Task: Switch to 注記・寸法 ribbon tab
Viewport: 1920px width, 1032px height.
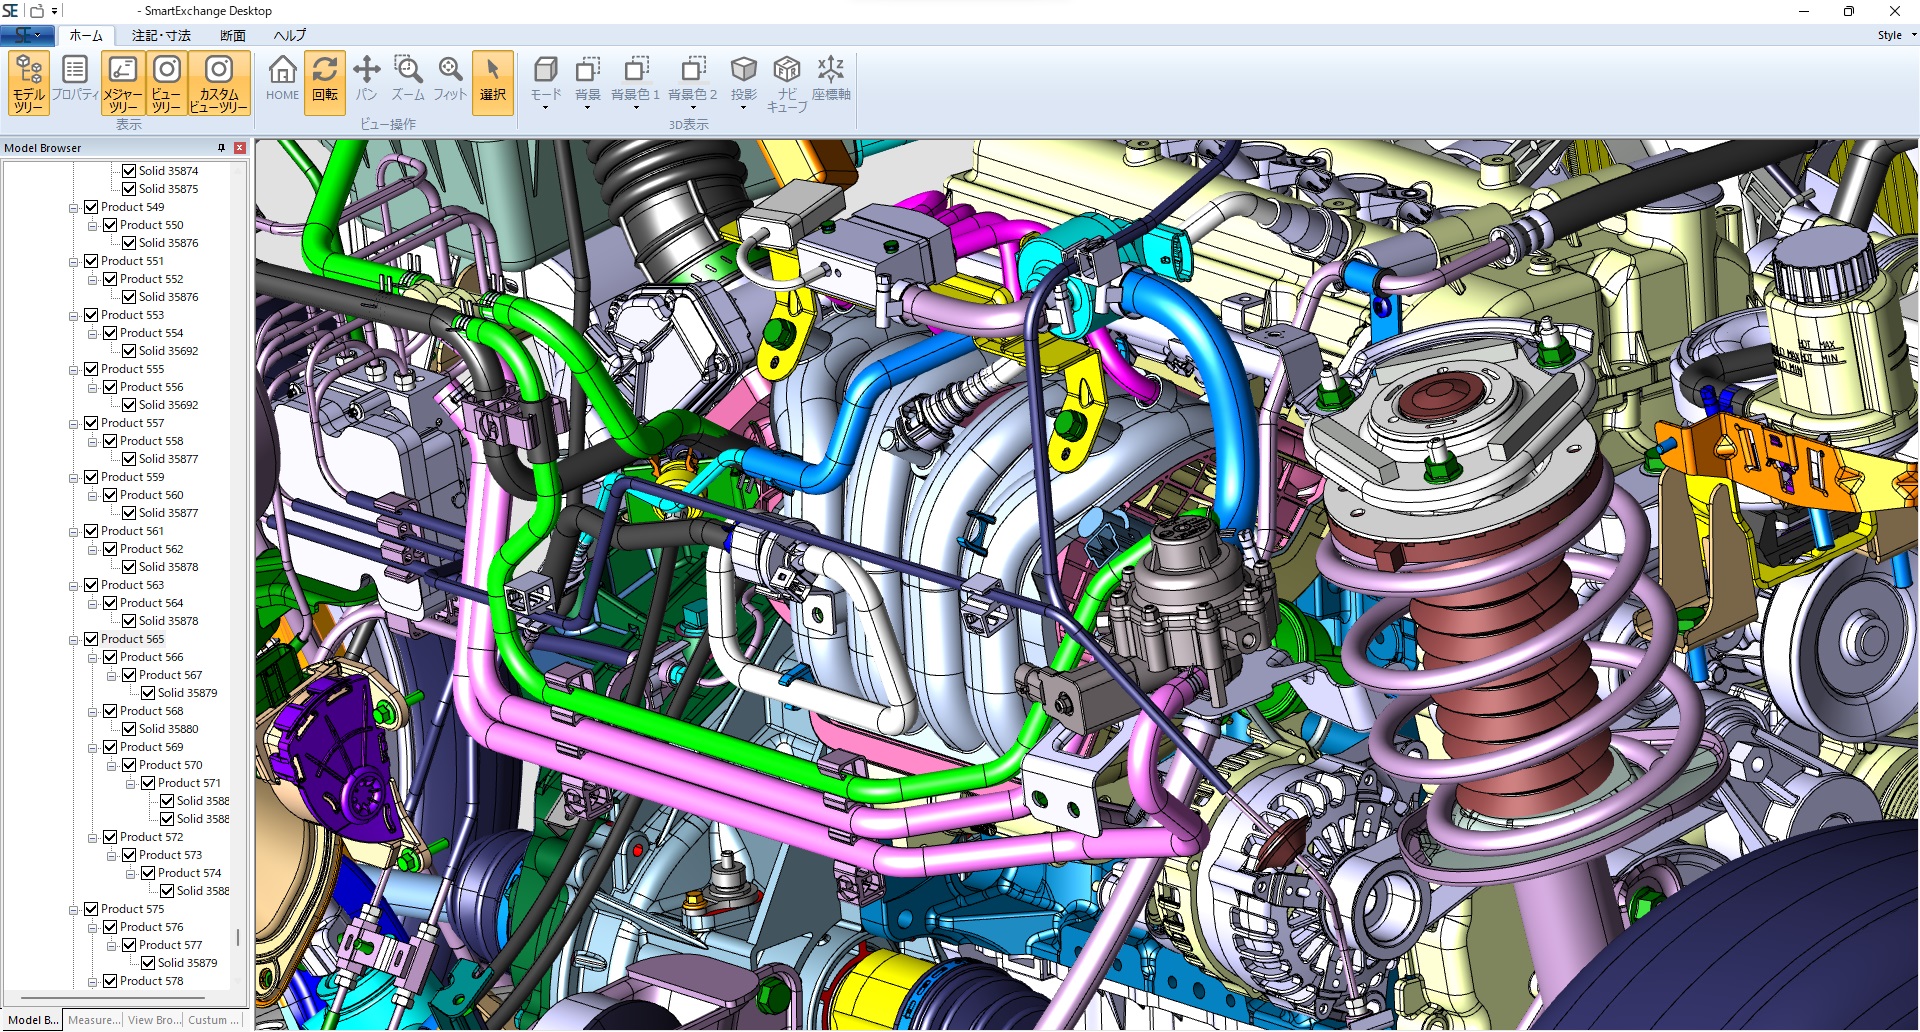Action: point(161,35)
